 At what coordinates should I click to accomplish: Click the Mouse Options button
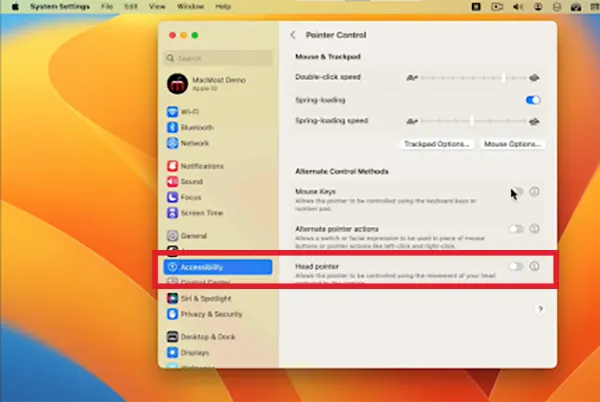[512, 144]
